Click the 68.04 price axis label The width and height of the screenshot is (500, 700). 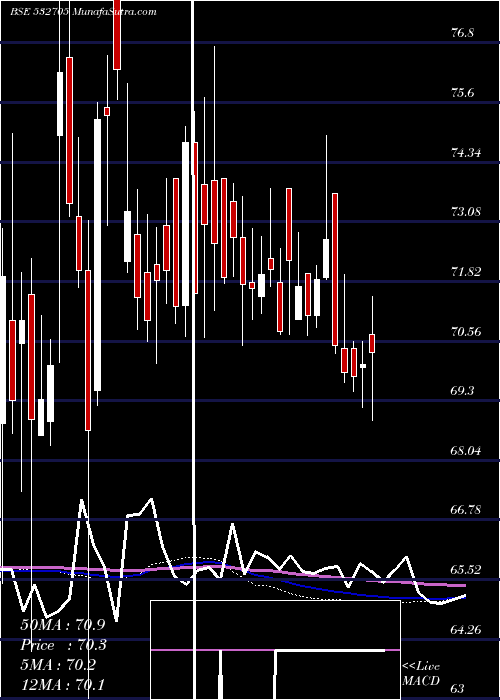(466, 450)
